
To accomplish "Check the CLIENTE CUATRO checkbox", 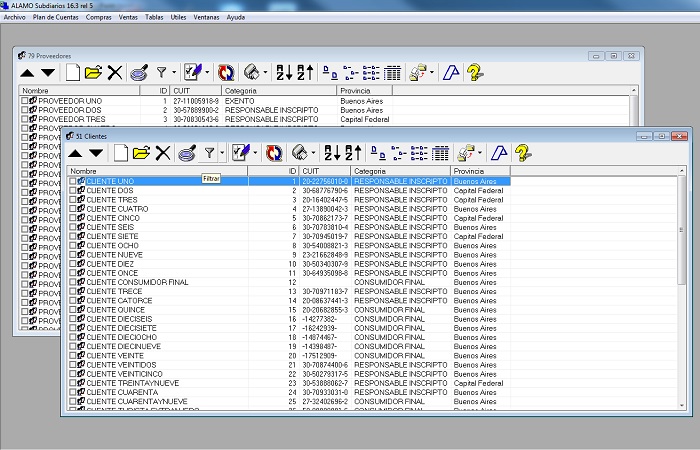I will tap(72, 209).
